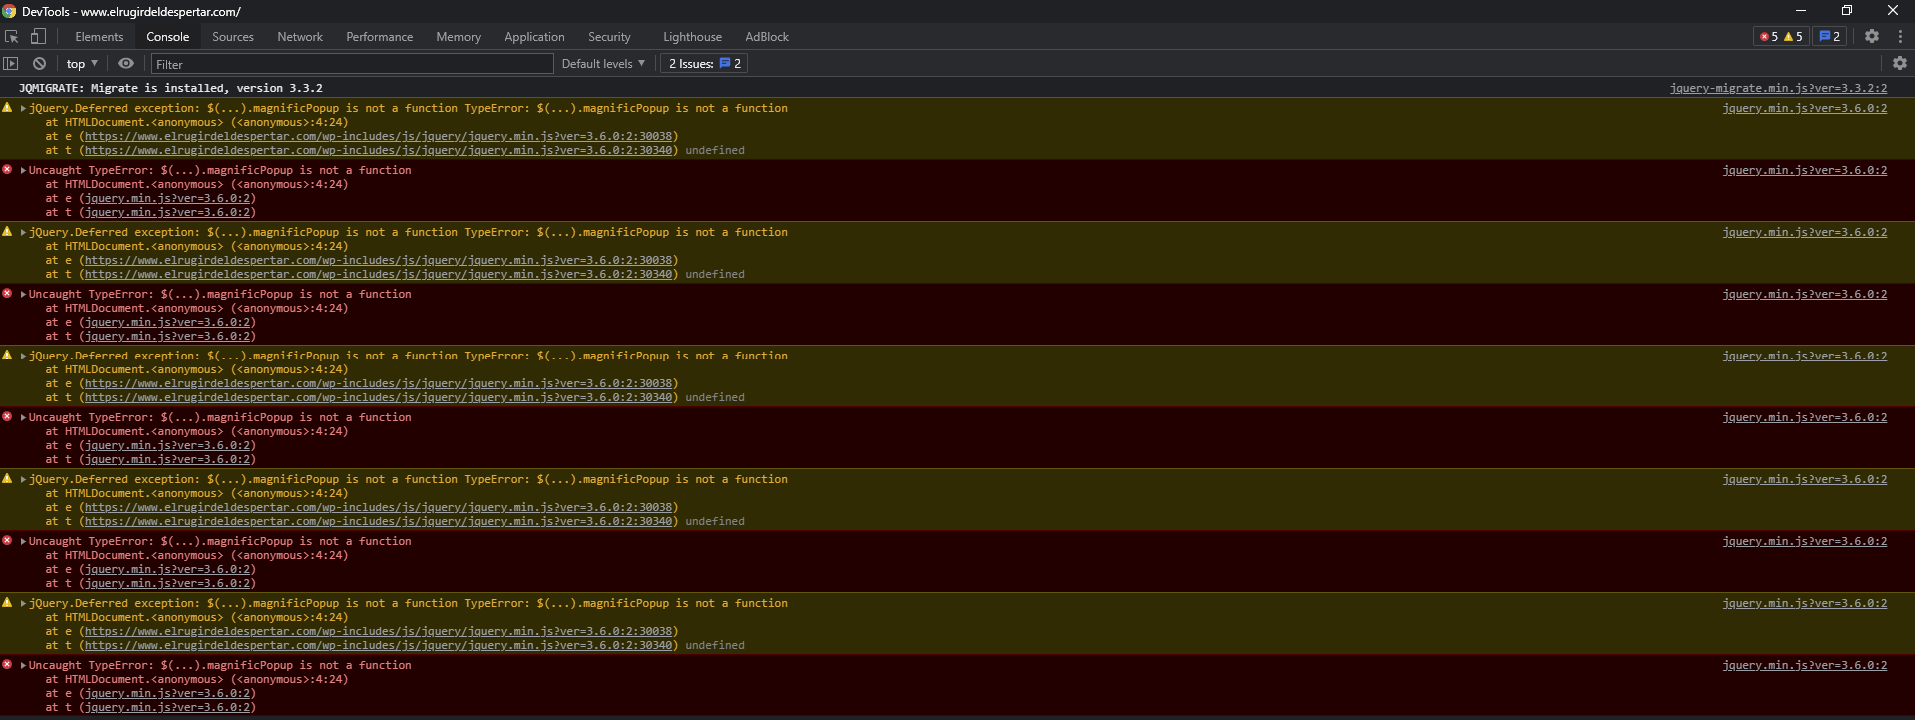The width and height of the screenshot is (1915, 720).
Task: Click the blue messages counter showing 2
Action: click(1829, 36)
